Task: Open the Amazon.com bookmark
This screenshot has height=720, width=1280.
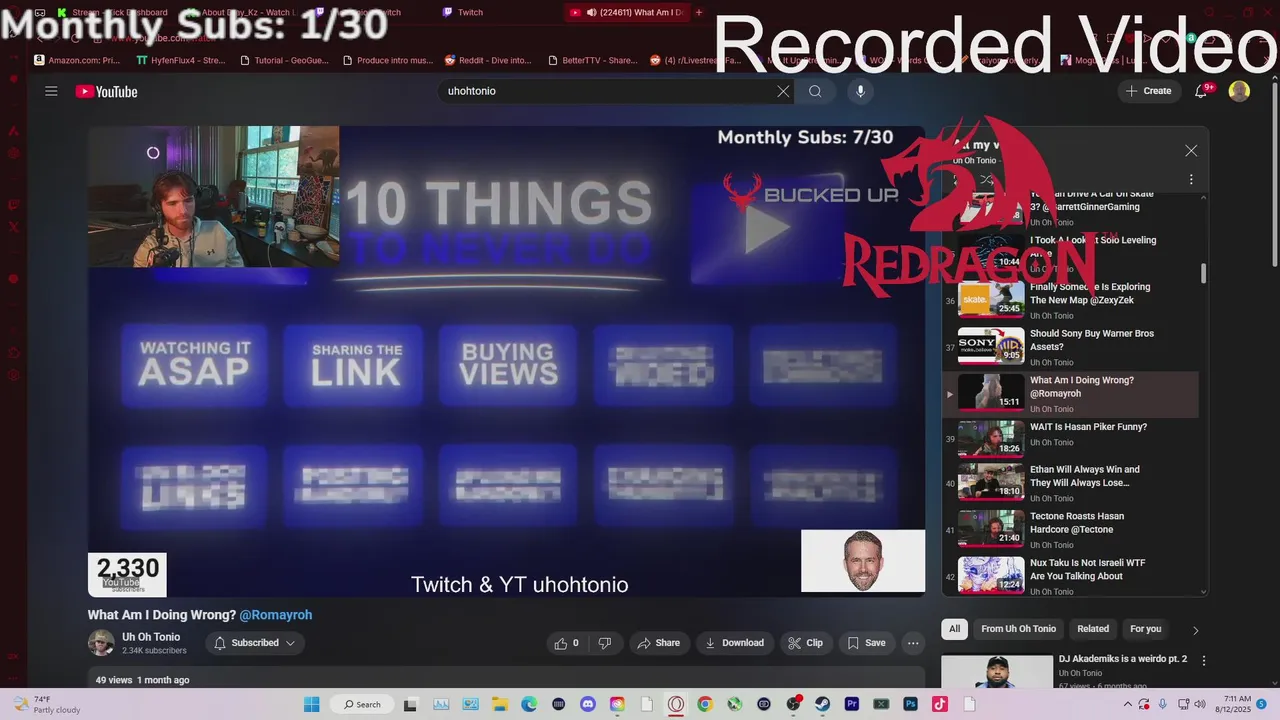Action: click(x=77, y=60)
